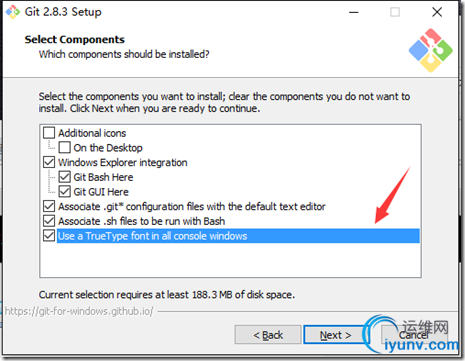Viewport: 465px width, 361px height.
Task: Toggle the Git GUI Here checkbox
Action: click(65, 192)
